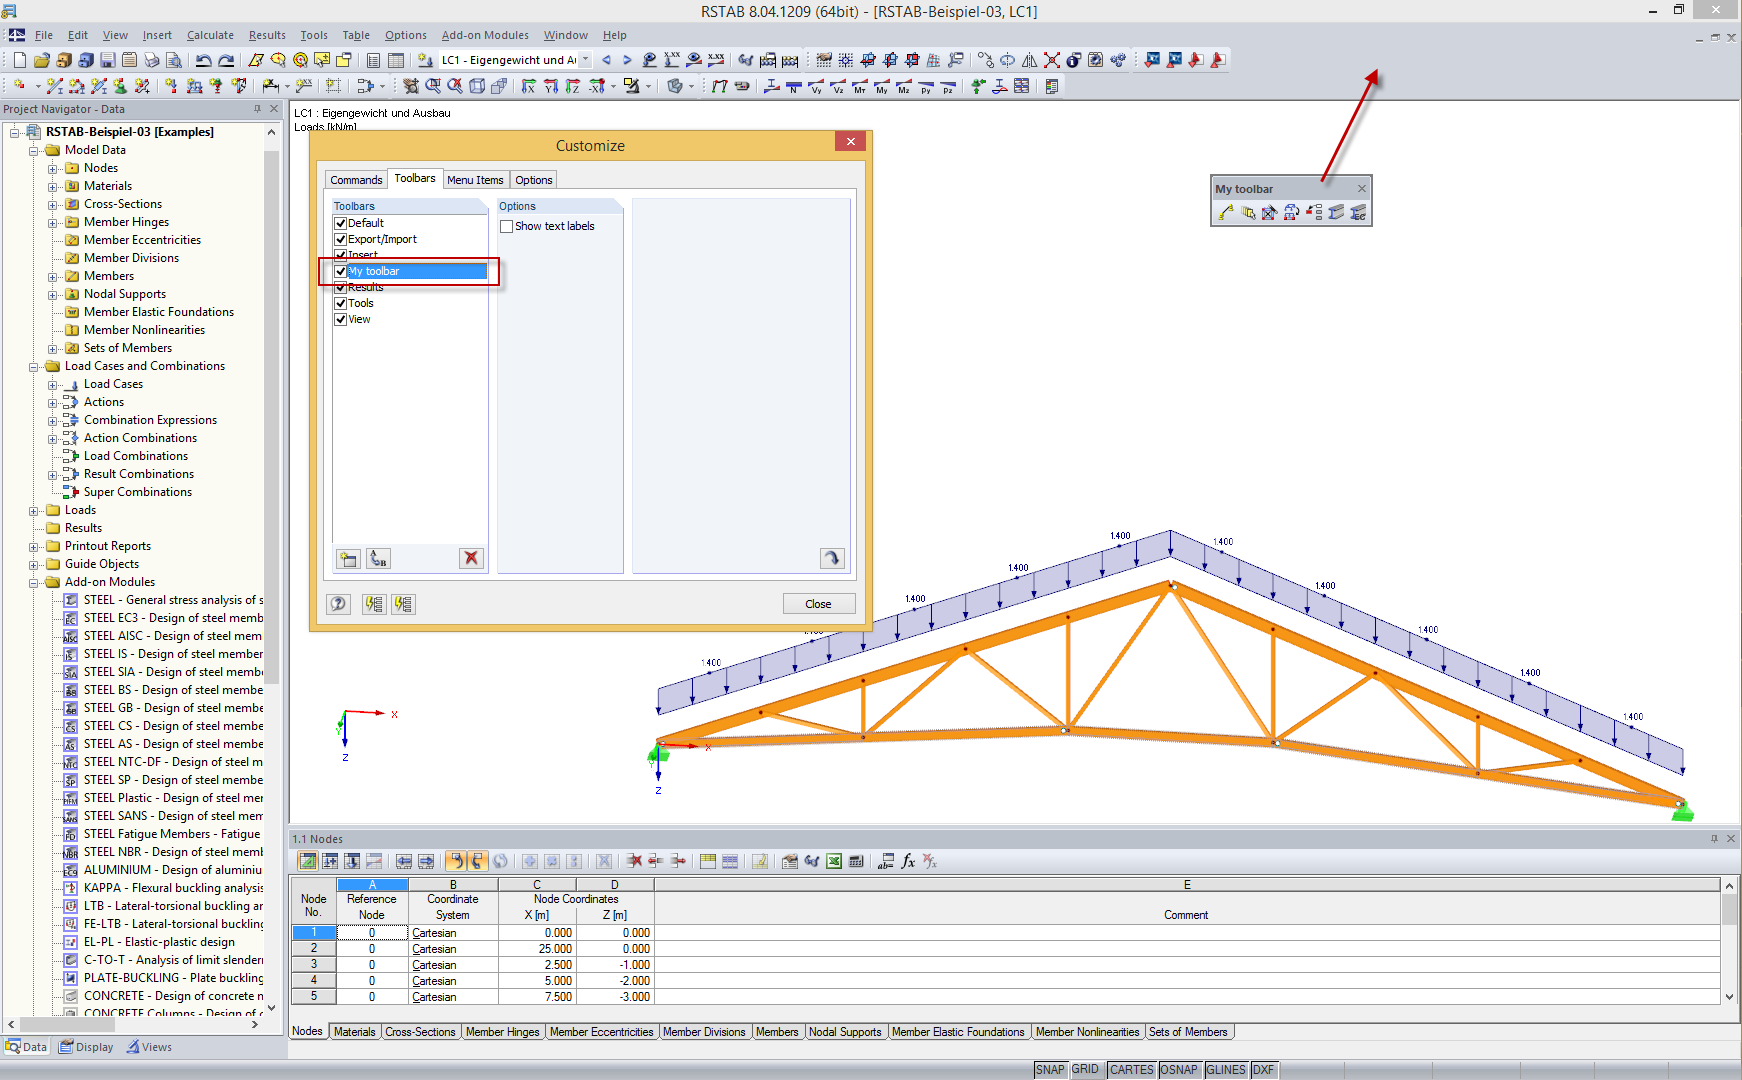Click the Redo arrow icon
This screenshot has width=1742, height=1080.
point(226,60)
